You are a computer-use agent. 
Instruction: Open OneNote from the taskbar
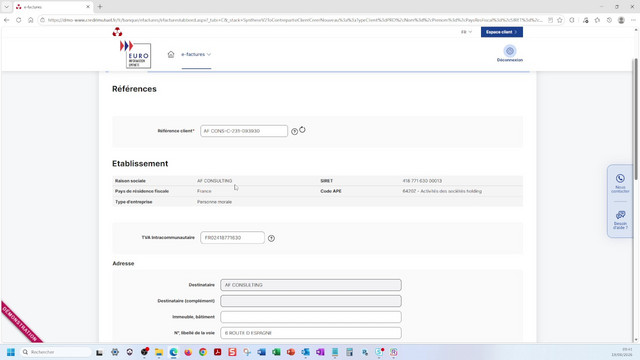[320, 352]
